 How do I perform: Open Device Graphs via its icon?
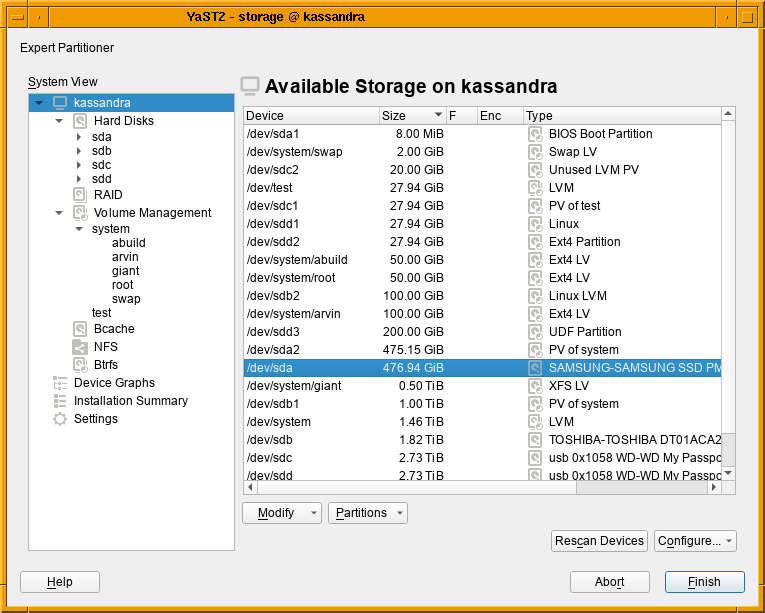coord(60,383)
